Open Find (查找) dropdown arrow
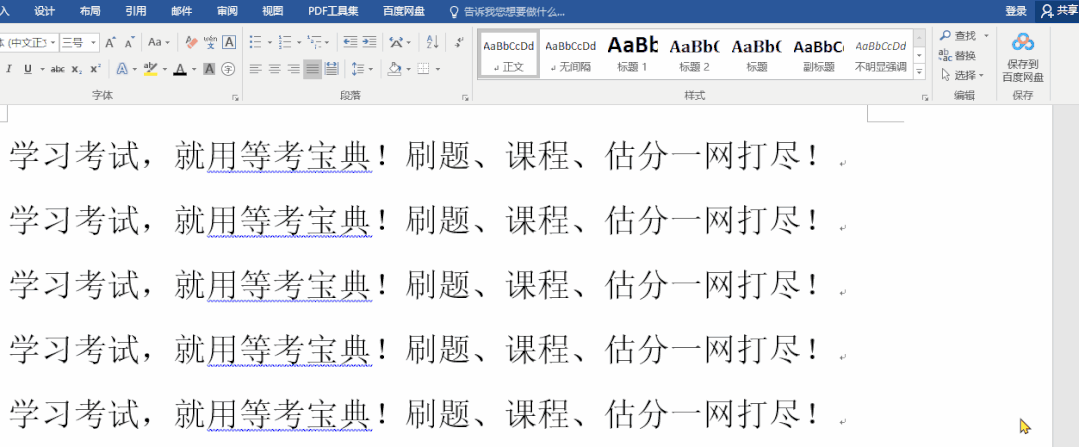 (986, 35)
